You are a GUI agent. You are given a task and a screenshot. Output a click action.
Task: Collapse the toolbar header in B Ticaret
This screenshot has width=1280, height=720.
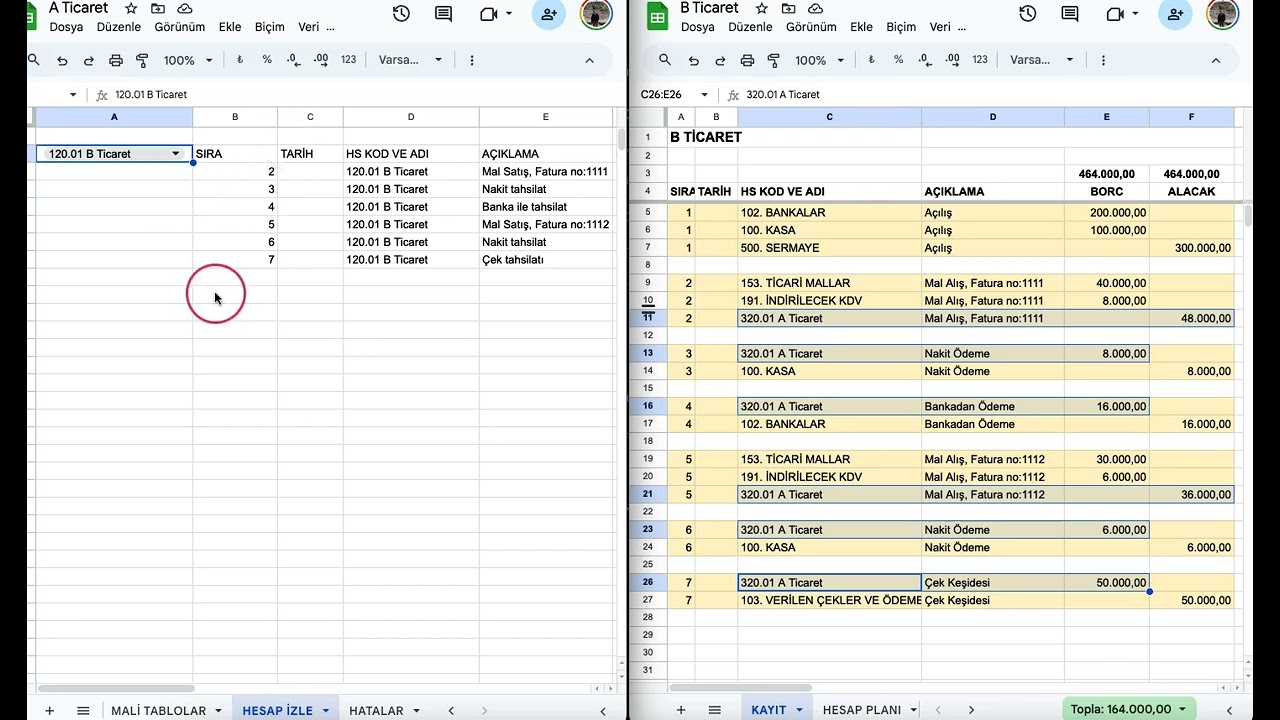(x=1216, y=60)
